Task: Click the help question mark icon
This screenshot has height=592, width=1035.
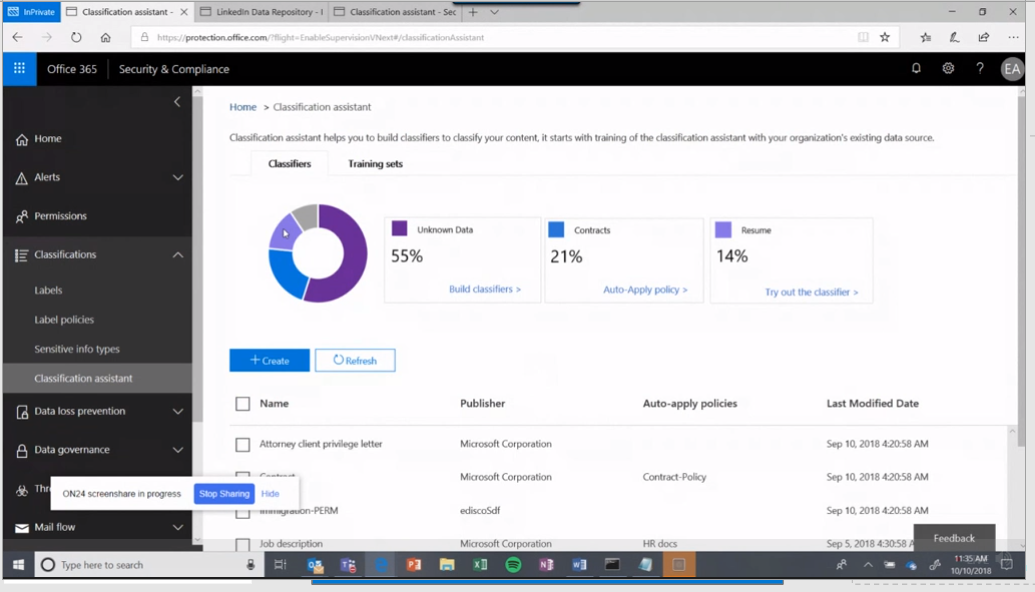Action: pyautogui.click(x=980, y=68)
